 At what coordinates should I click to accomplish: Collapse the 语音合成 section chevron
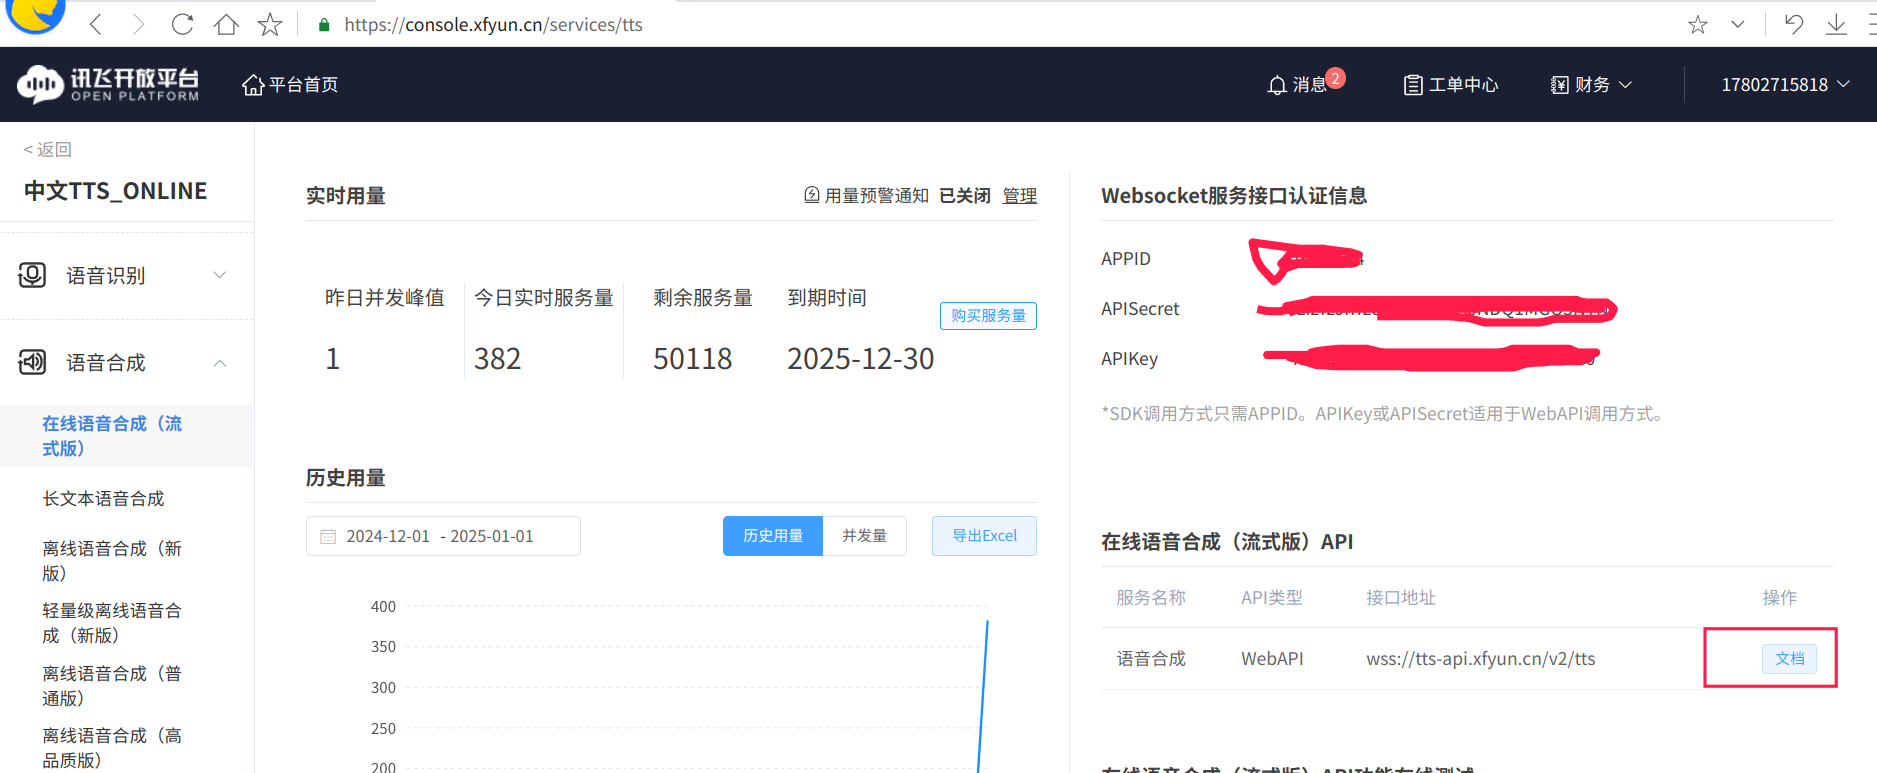(x=220, y=363)
